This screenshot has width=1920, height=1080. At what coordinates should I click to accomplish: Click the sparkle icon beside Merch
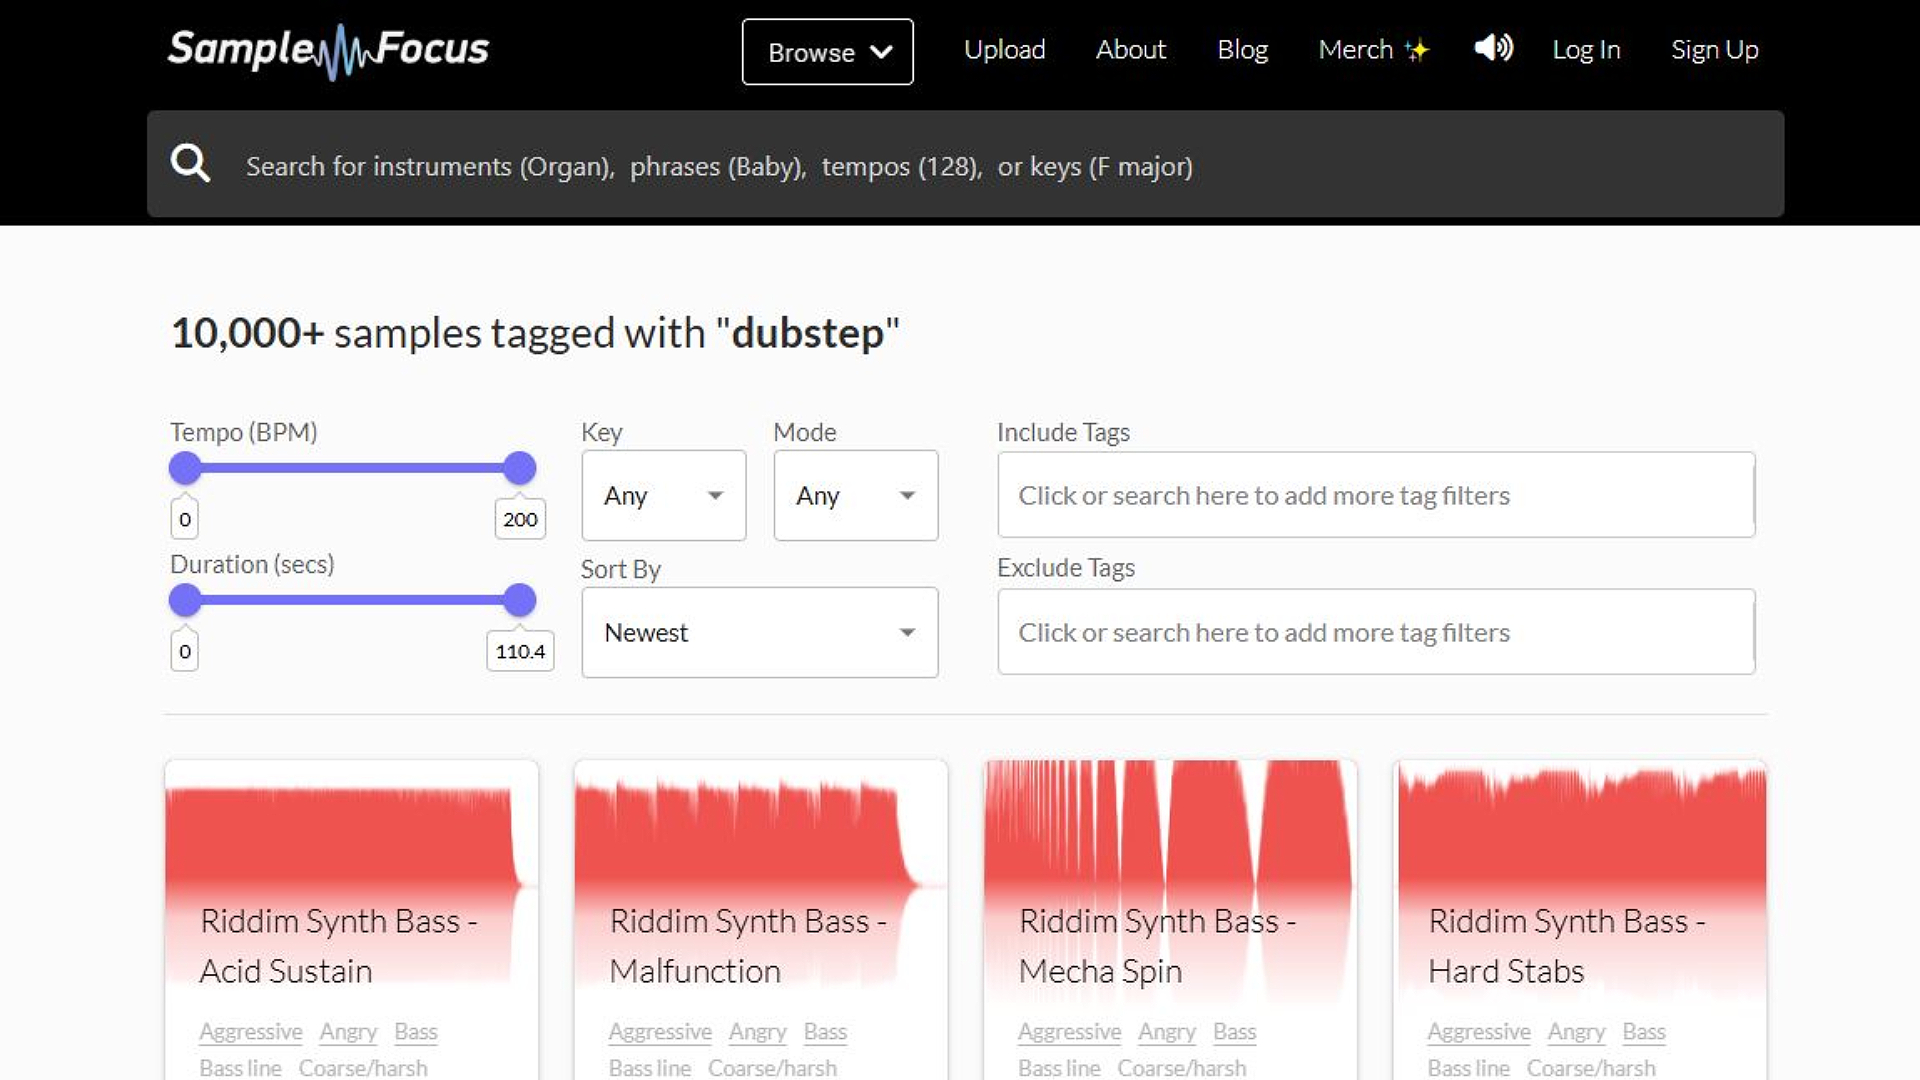[1416, 50]
